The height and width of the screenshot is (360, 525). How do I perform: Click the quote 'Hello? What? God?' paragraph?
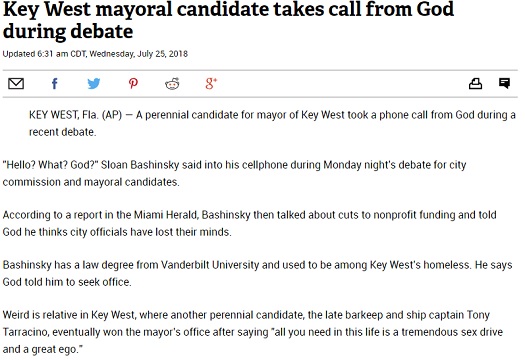pyautogui.click(x=234, y=173)
